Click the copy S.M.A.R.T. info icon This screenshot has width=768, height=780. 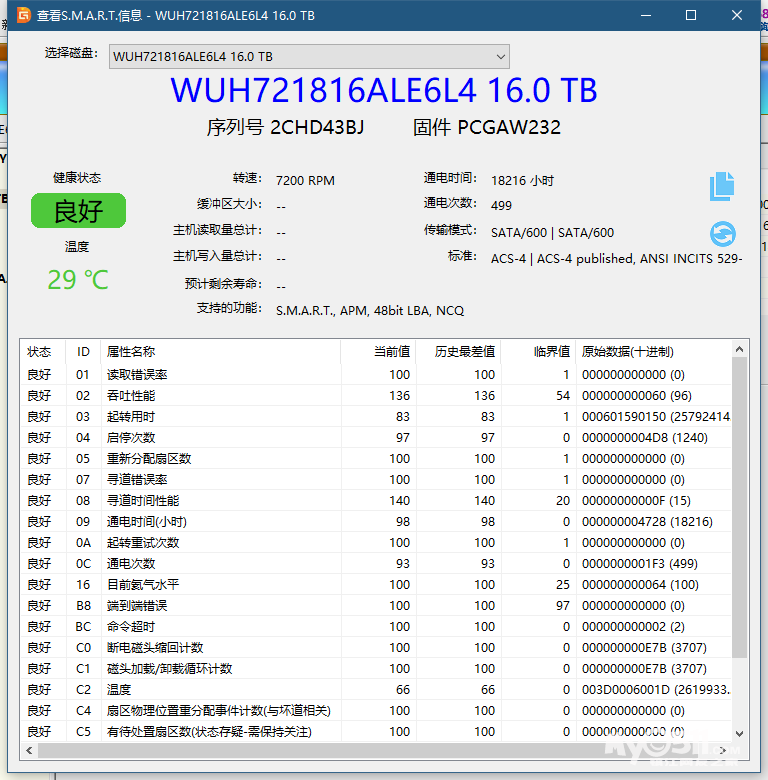click(x=722, y=186)
